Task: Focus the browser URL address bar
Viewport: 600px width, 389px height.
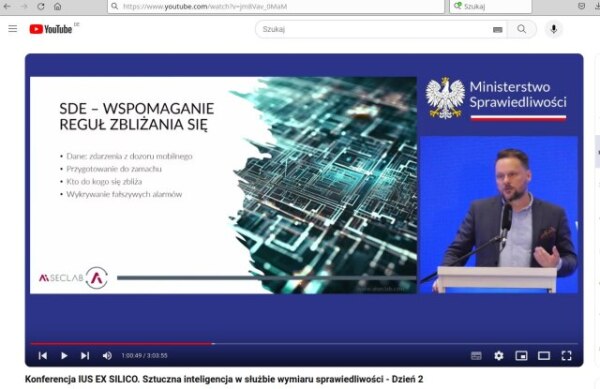Action: [276, 7]
